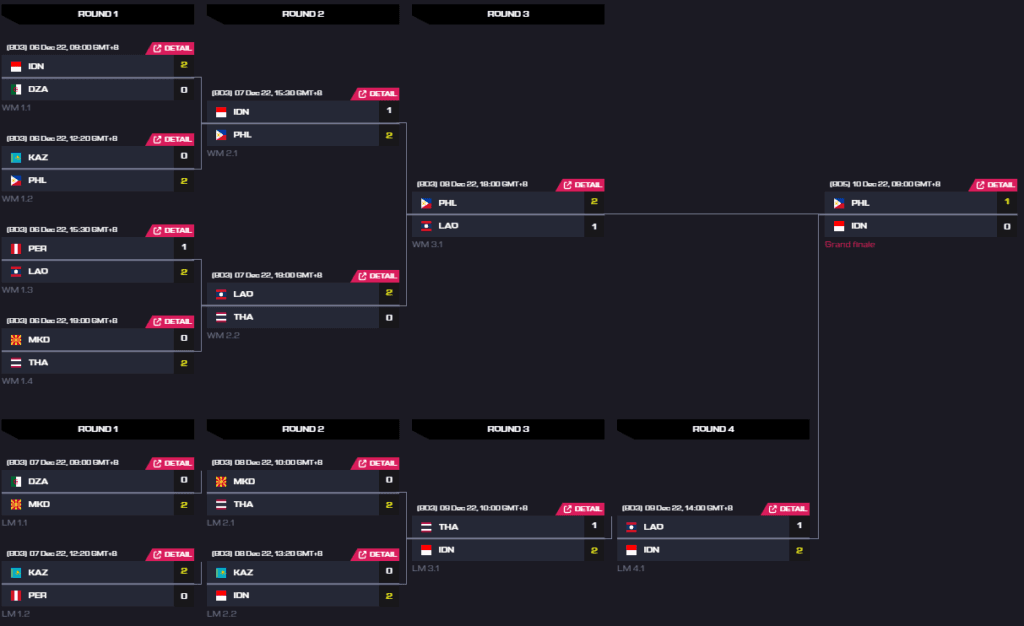Select upper bracket Round 3 header

pos(507,14)
